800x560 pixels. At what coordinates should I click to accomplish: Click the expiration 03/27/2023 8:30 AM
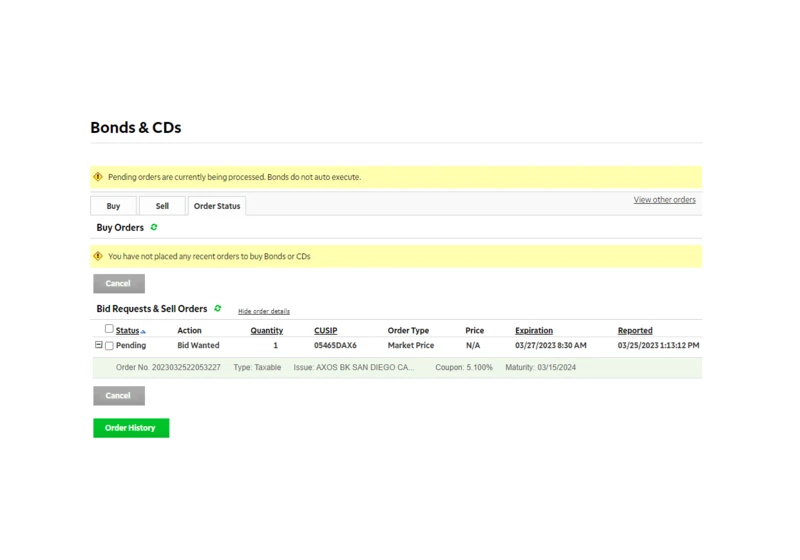coord(551,345)
